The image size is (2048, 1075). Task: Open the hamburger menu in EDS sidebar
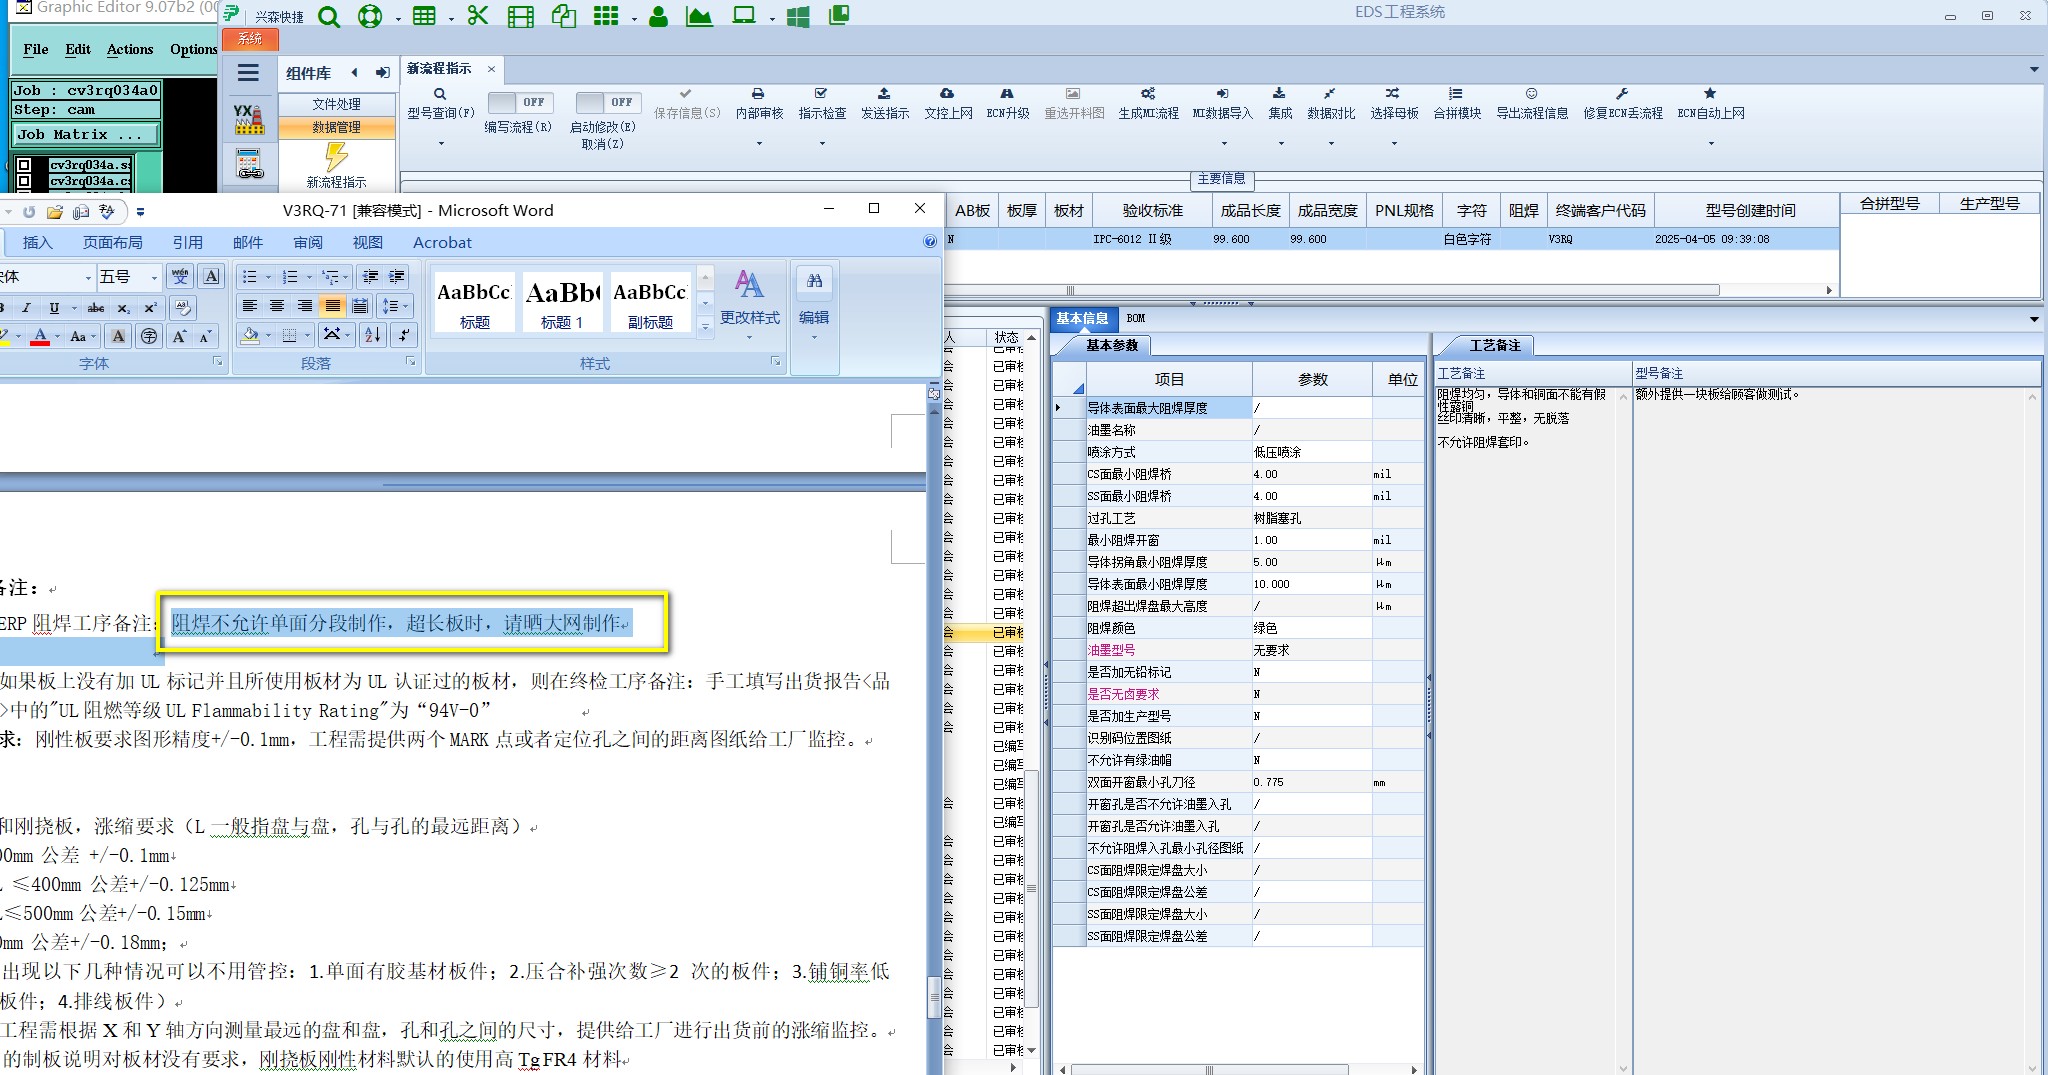click(248, 72)
